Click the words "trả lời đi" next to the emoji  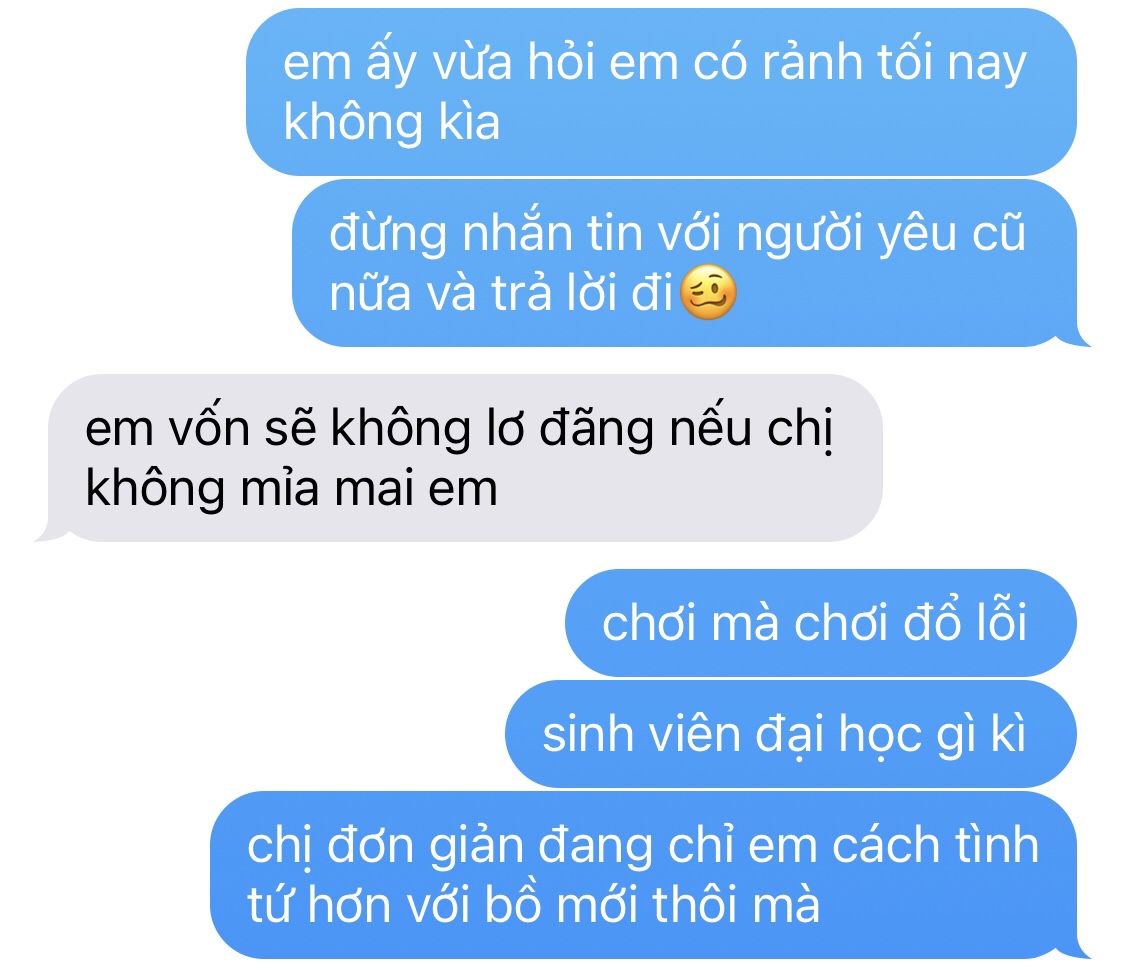581,294
